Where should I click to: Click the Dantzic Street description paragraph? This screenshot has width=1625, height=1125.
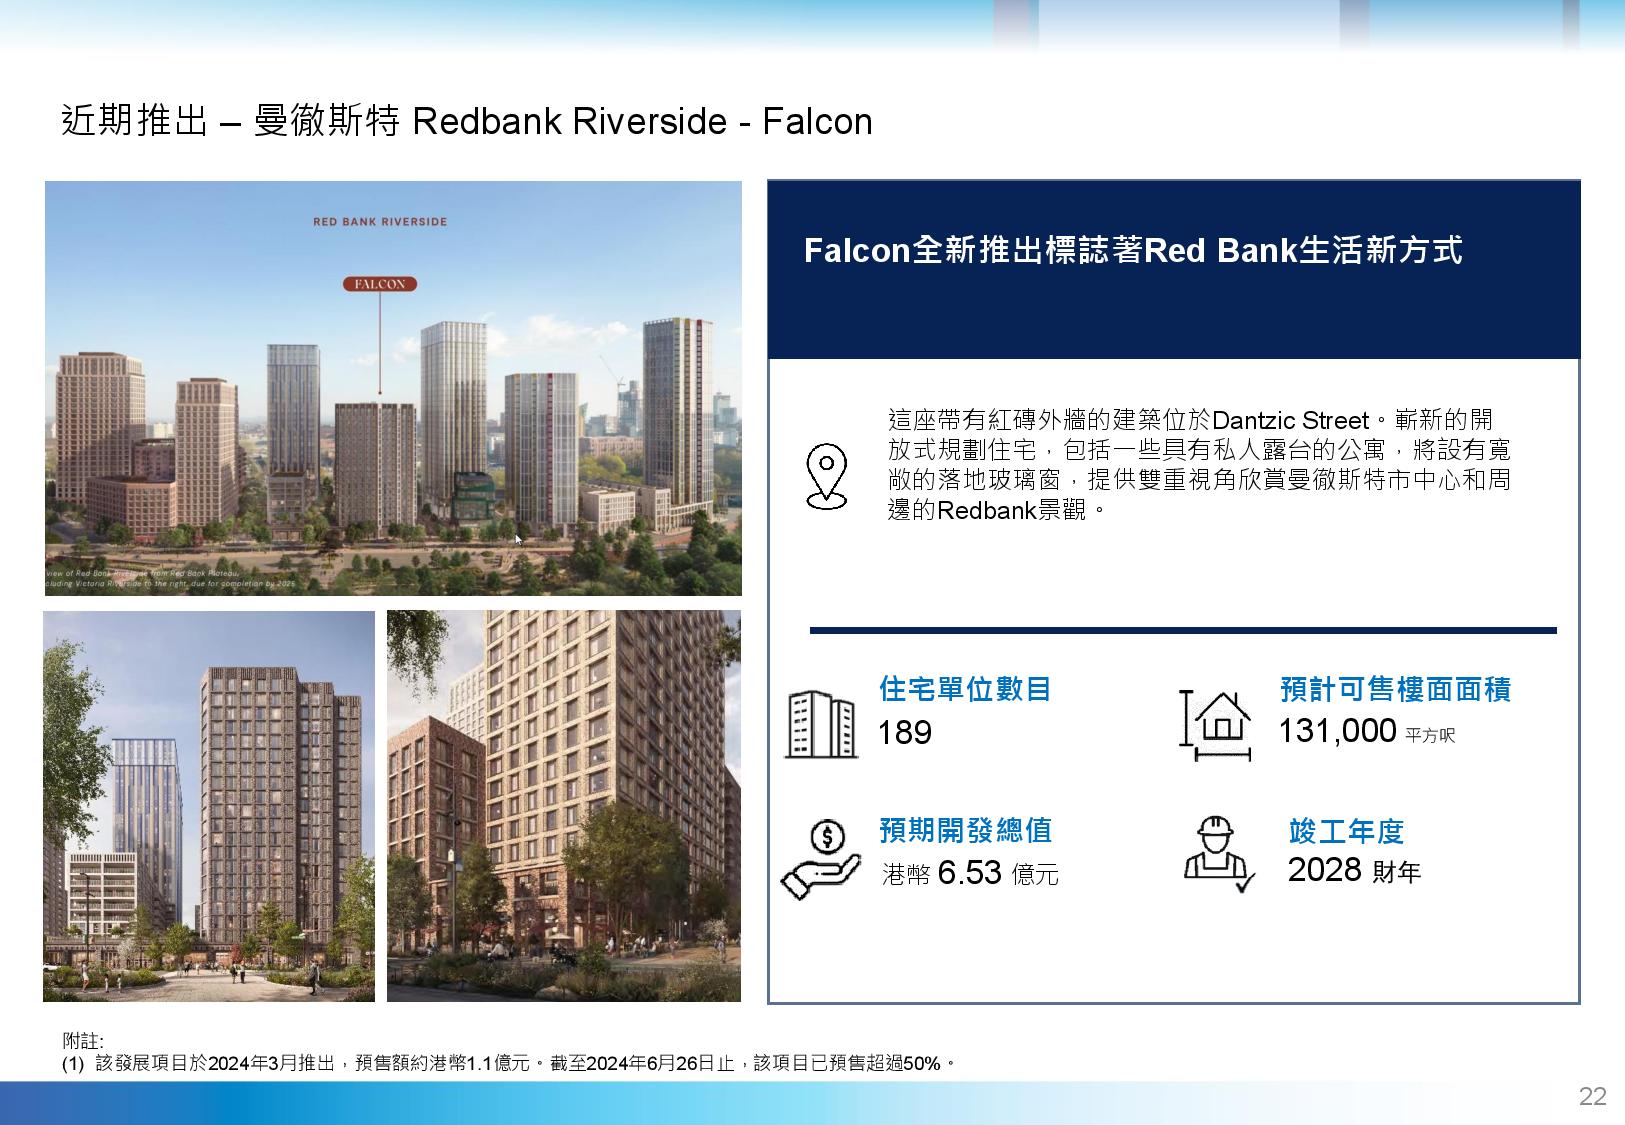[1199, 464]
